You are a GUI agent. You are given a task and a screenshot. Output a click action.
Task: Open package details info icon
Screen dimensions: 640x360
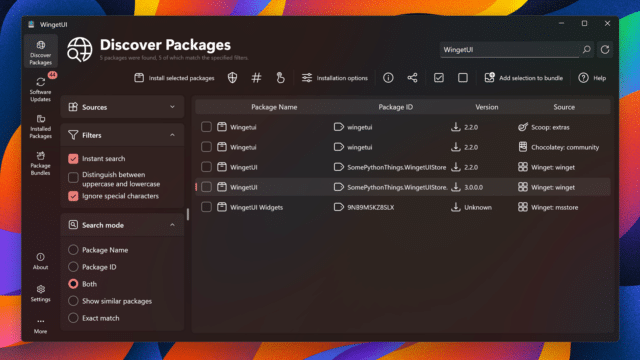388,78
